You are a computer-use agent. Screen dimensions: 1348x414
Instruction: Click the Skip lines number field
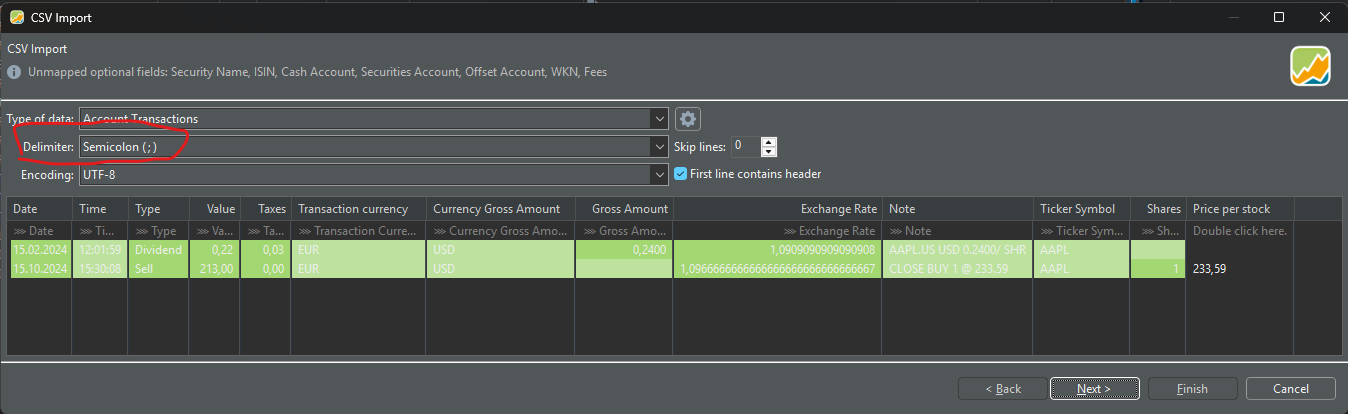coord(745,147)
